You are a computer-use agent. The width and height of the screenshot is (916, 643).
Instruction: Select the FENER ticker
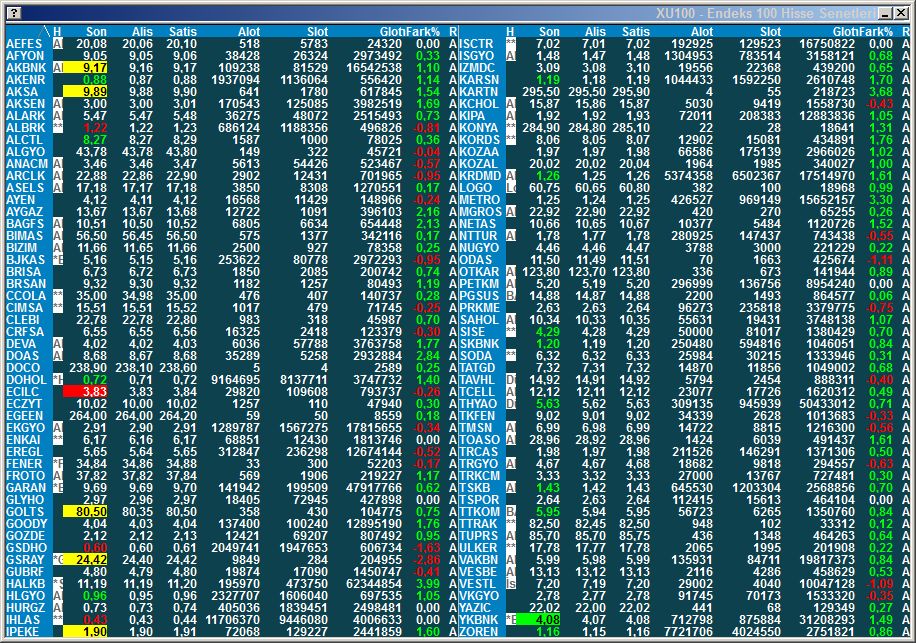point(25,464)
